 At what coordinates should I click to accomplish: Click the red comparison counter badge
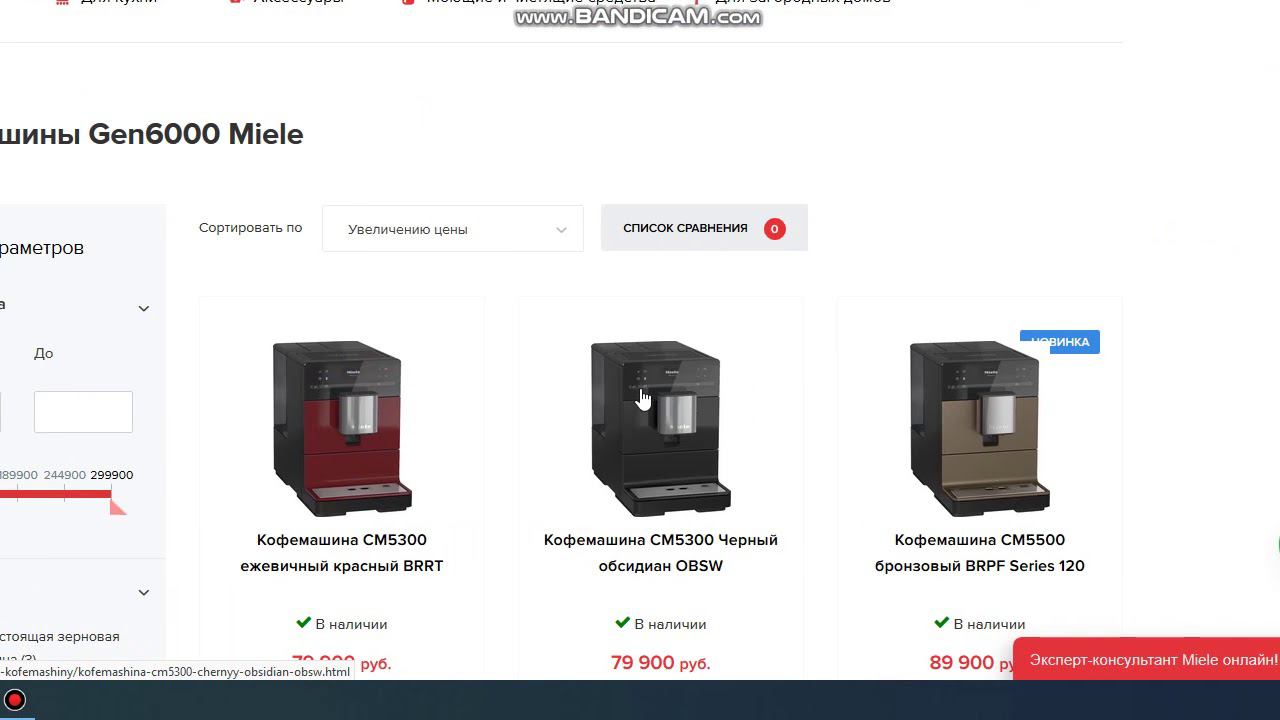774,229
